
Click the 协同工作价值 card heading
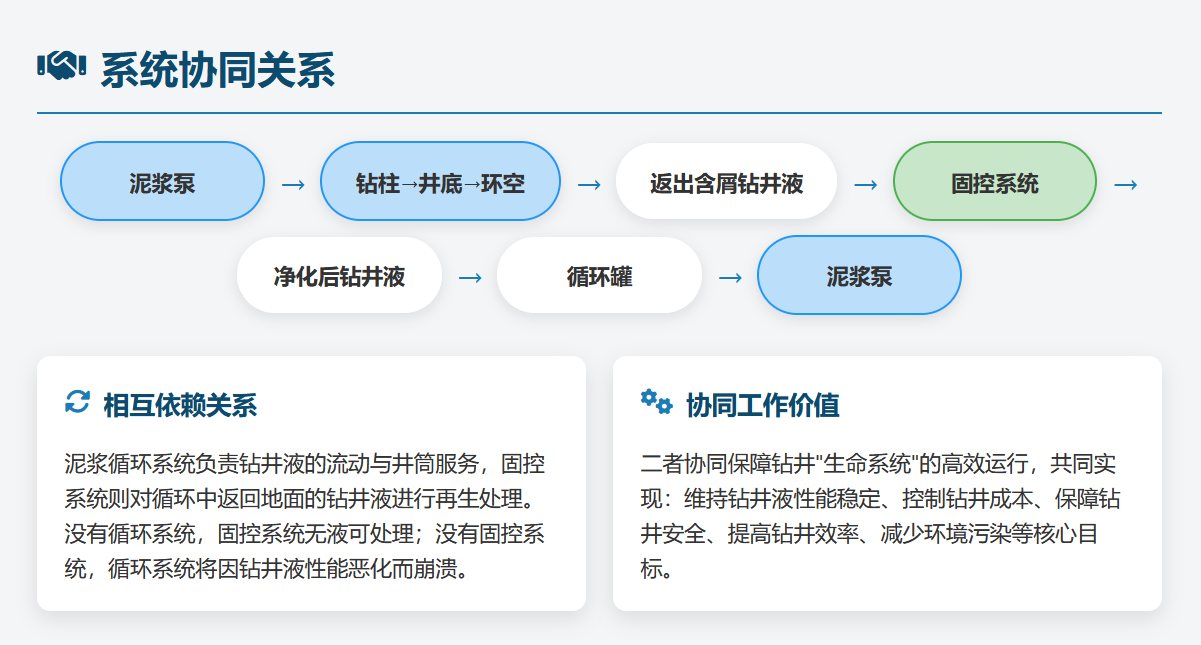click(762, 405)
